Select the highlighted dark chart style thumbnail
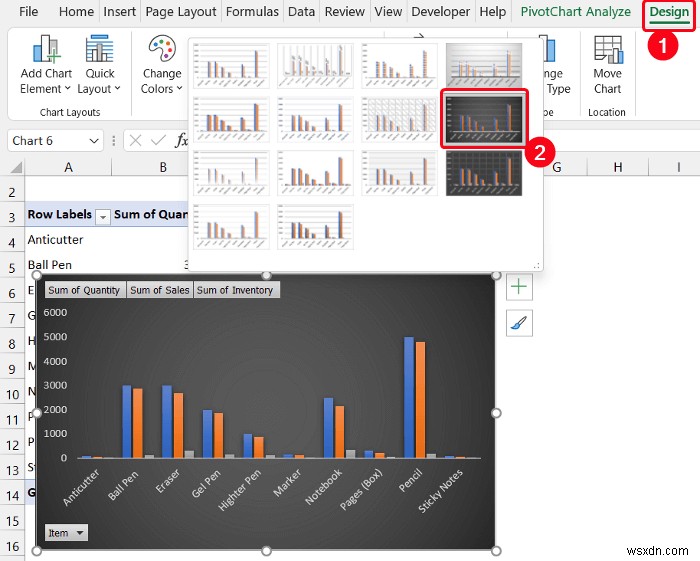Screen dimensions: 700x561 tap(484, 119)
